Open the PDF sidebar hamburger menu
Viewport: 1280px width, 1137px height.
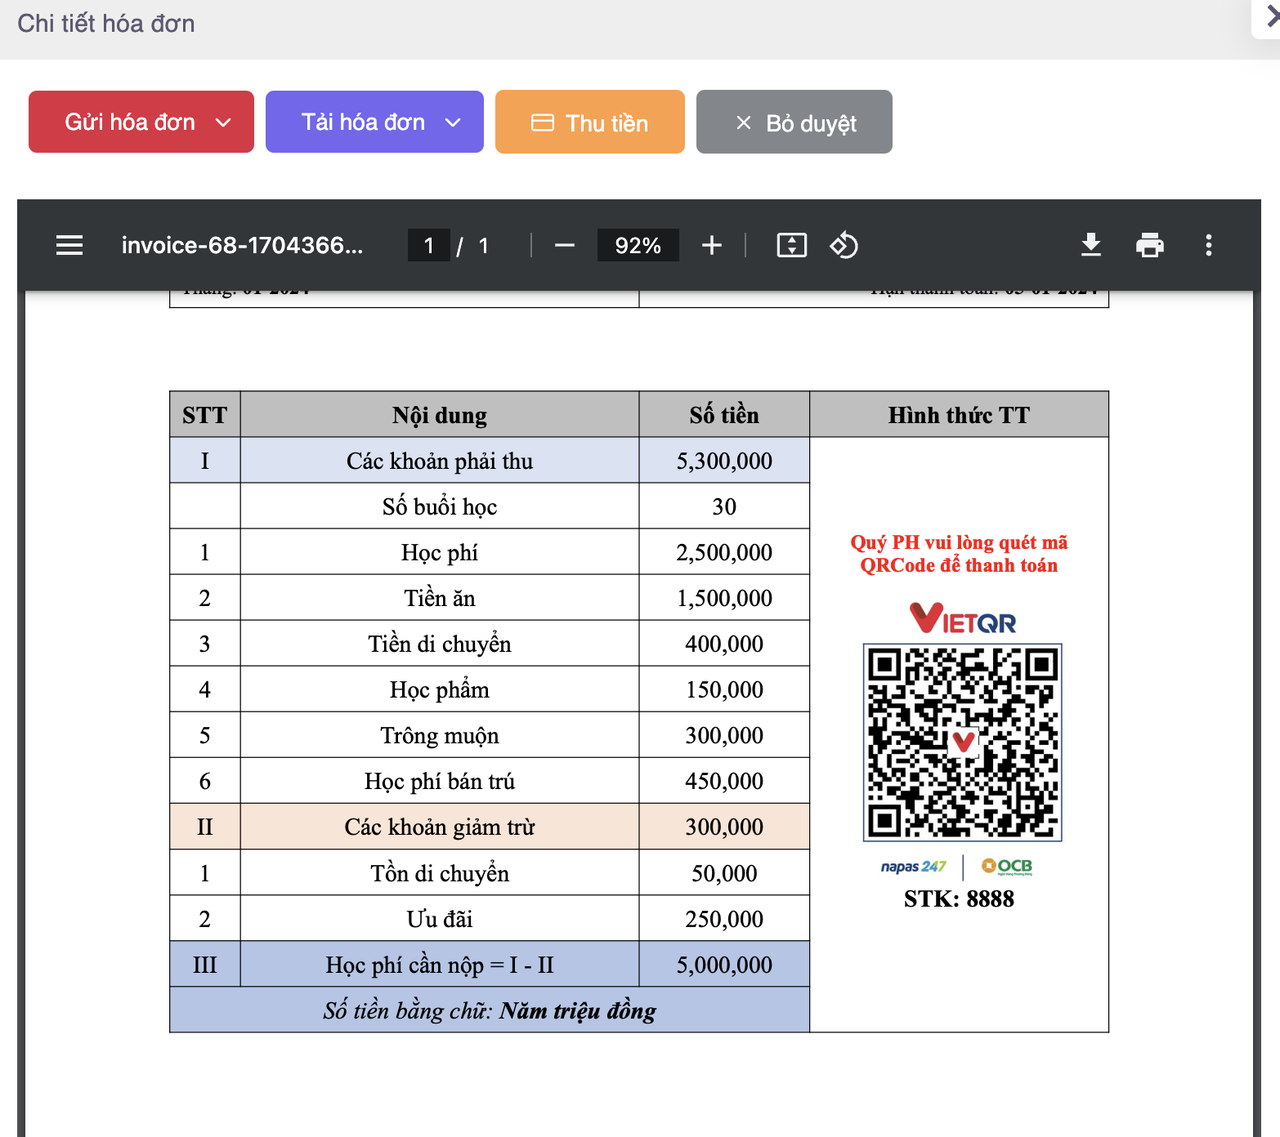point(69,245)
